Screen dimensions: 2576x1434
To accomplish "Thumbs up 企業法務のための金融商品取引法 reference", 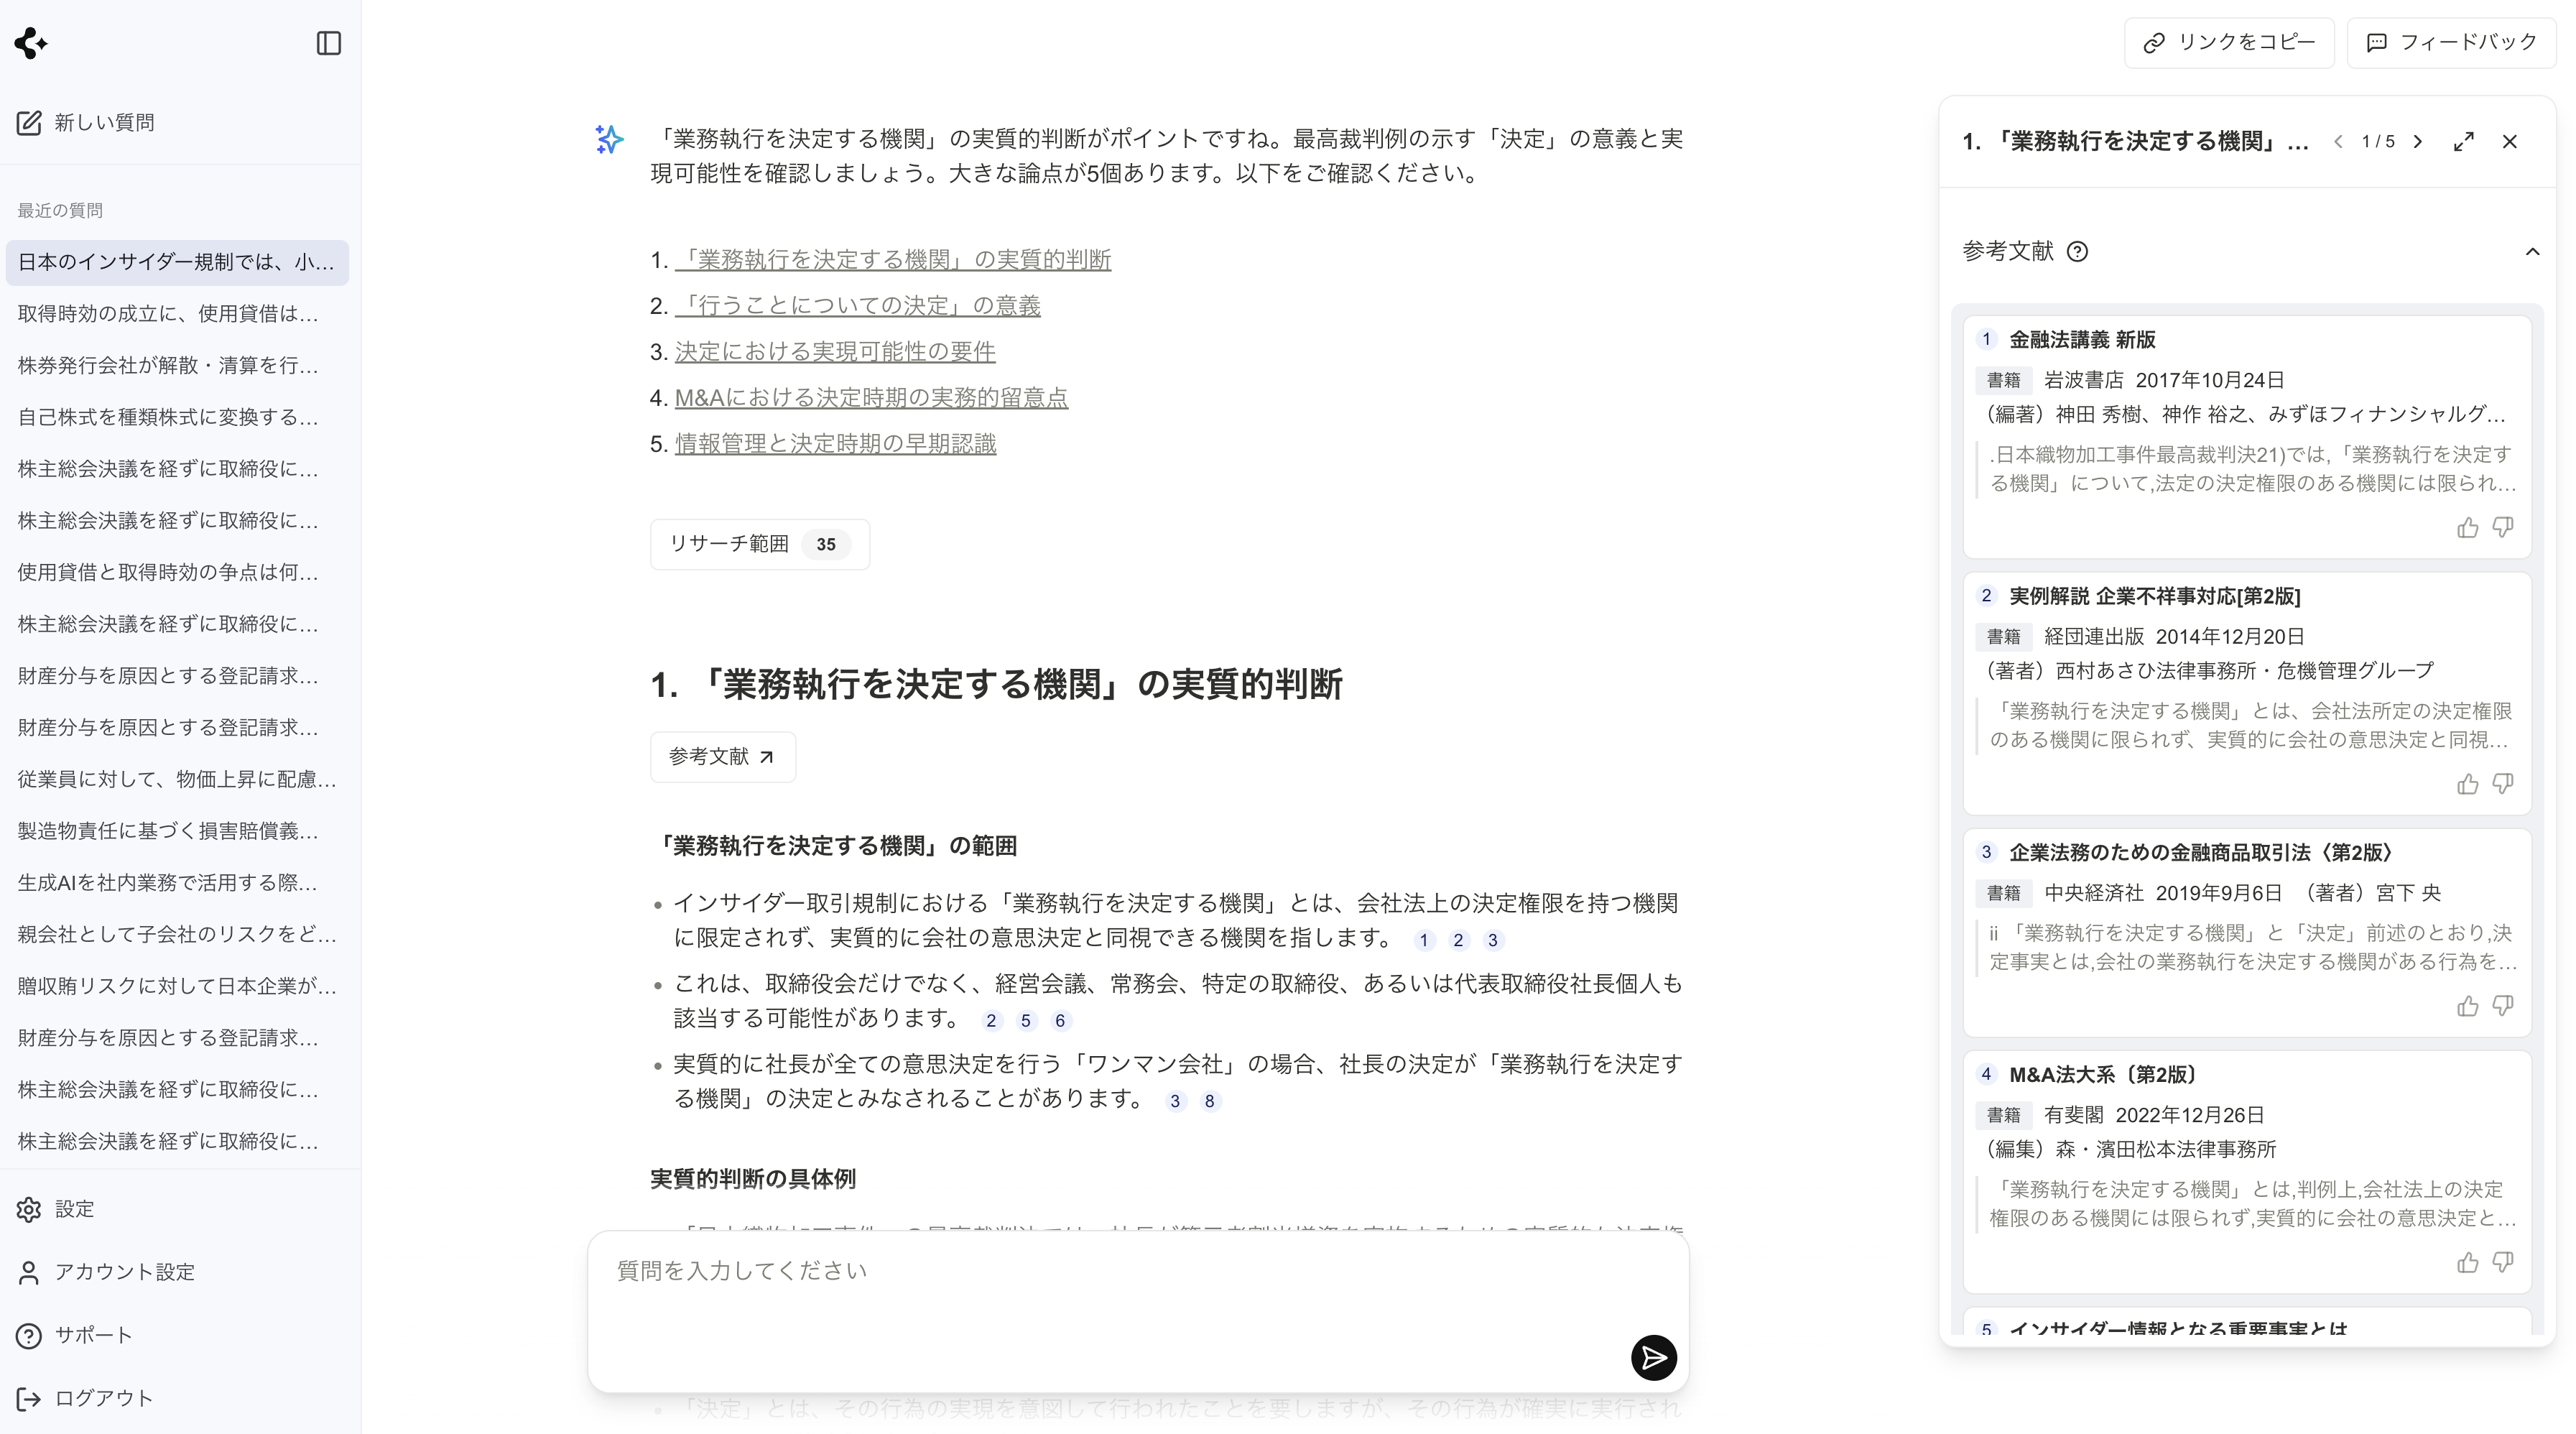I will tap(2467, 1006).
